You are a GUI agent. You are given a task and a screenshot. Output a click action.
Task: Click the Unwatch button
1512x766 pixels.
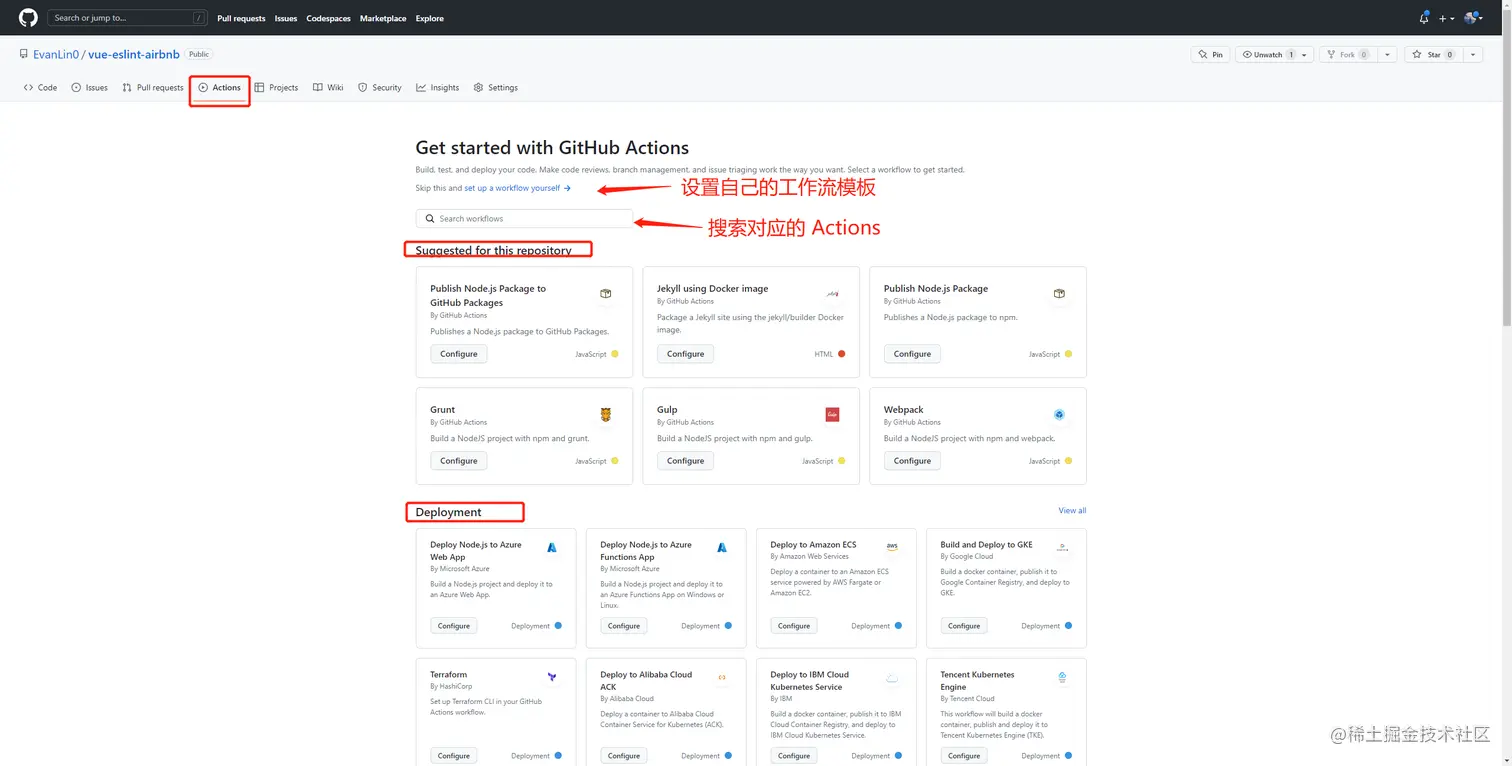[x=1267, y=54]
